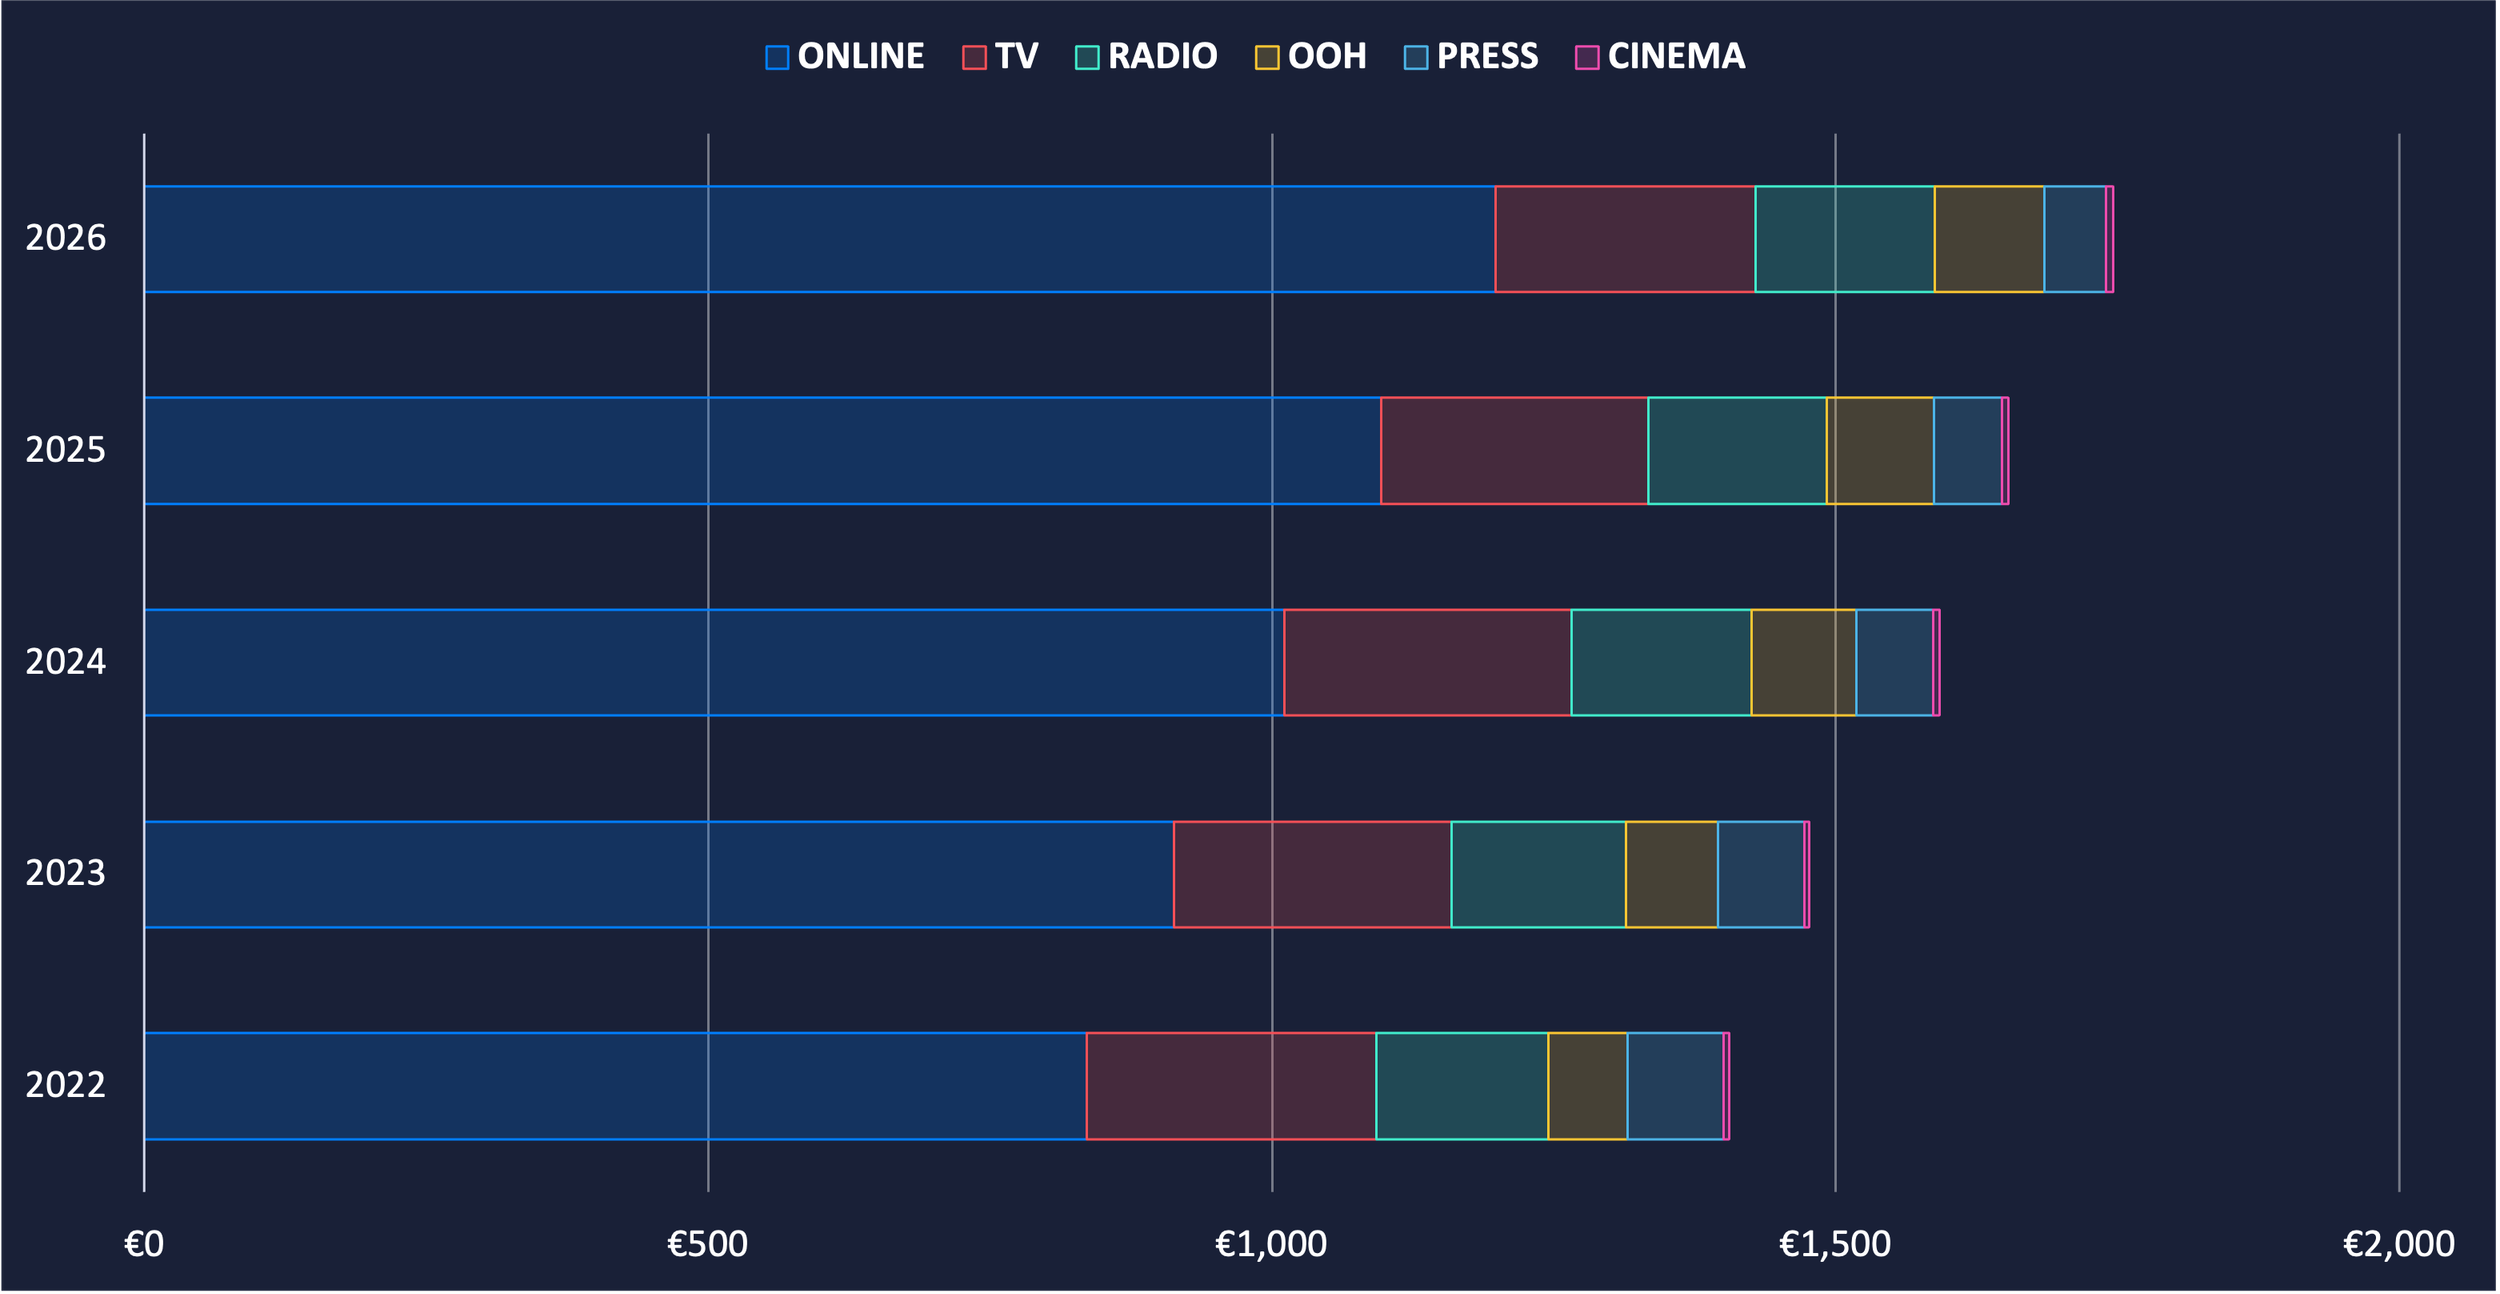
Task: Click the ONLINE legend color box
Action: click(x=777, y=57)
